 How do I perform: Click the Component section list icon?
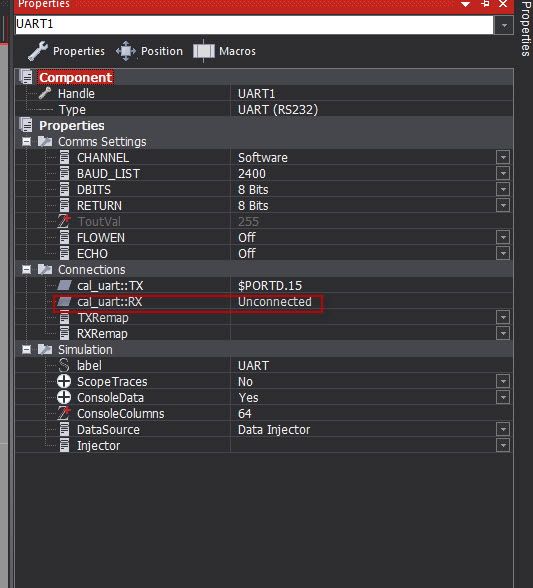(x=26, y=77)
